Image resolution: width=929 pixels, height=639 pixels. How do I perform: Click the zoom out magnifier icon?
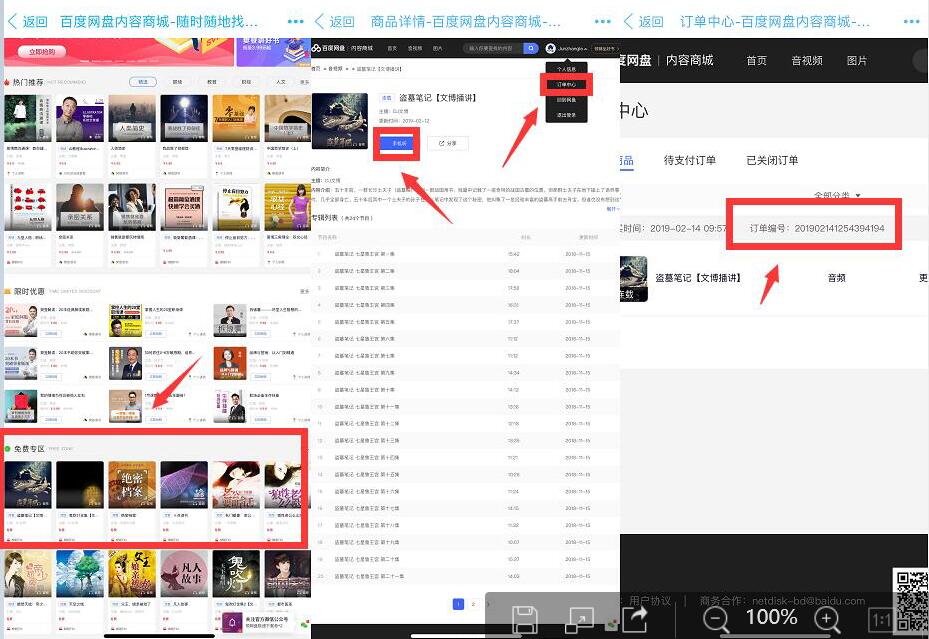coord(716,619)
